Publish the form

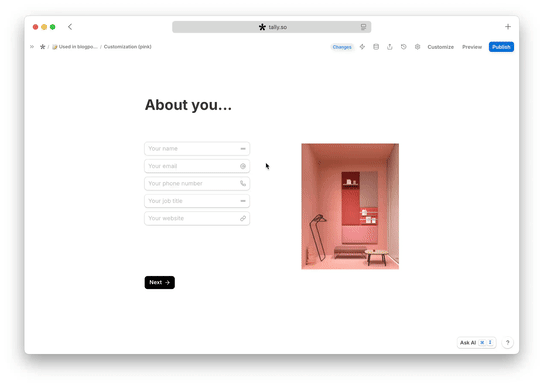[501, 47]
